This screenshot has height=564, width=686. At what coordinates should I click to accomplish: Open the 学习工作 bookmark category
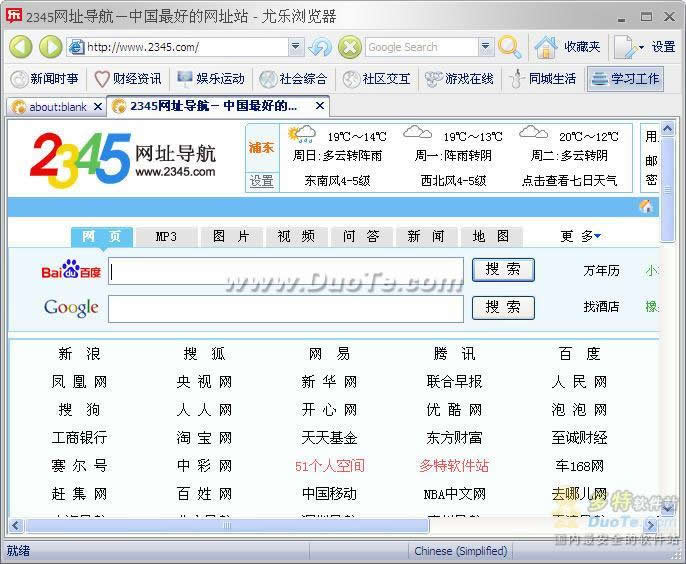tap(625, 79)
